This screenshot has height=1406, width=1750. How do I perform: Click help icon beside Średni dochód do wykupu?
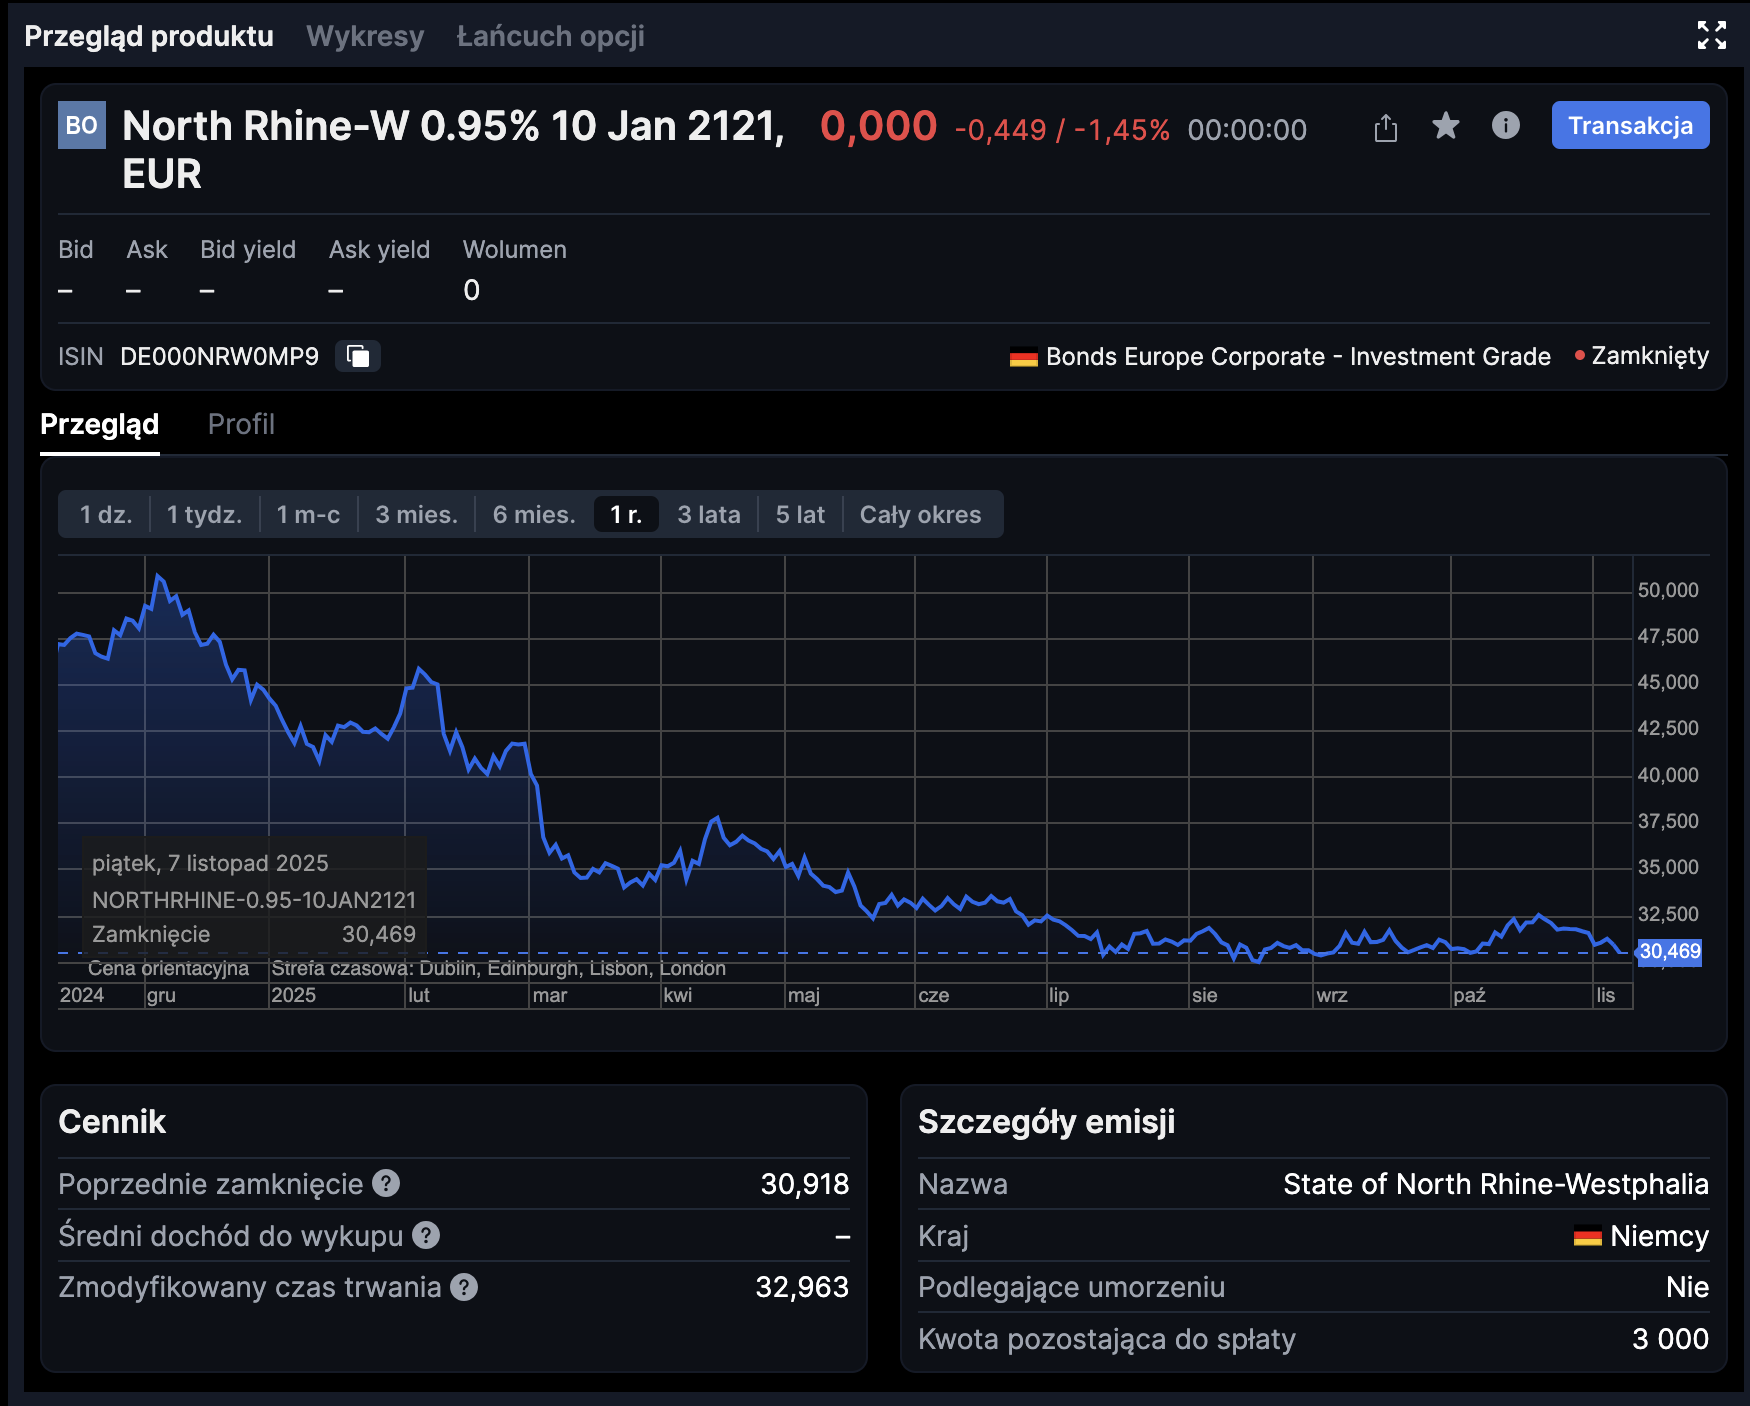pos(426,1236)
